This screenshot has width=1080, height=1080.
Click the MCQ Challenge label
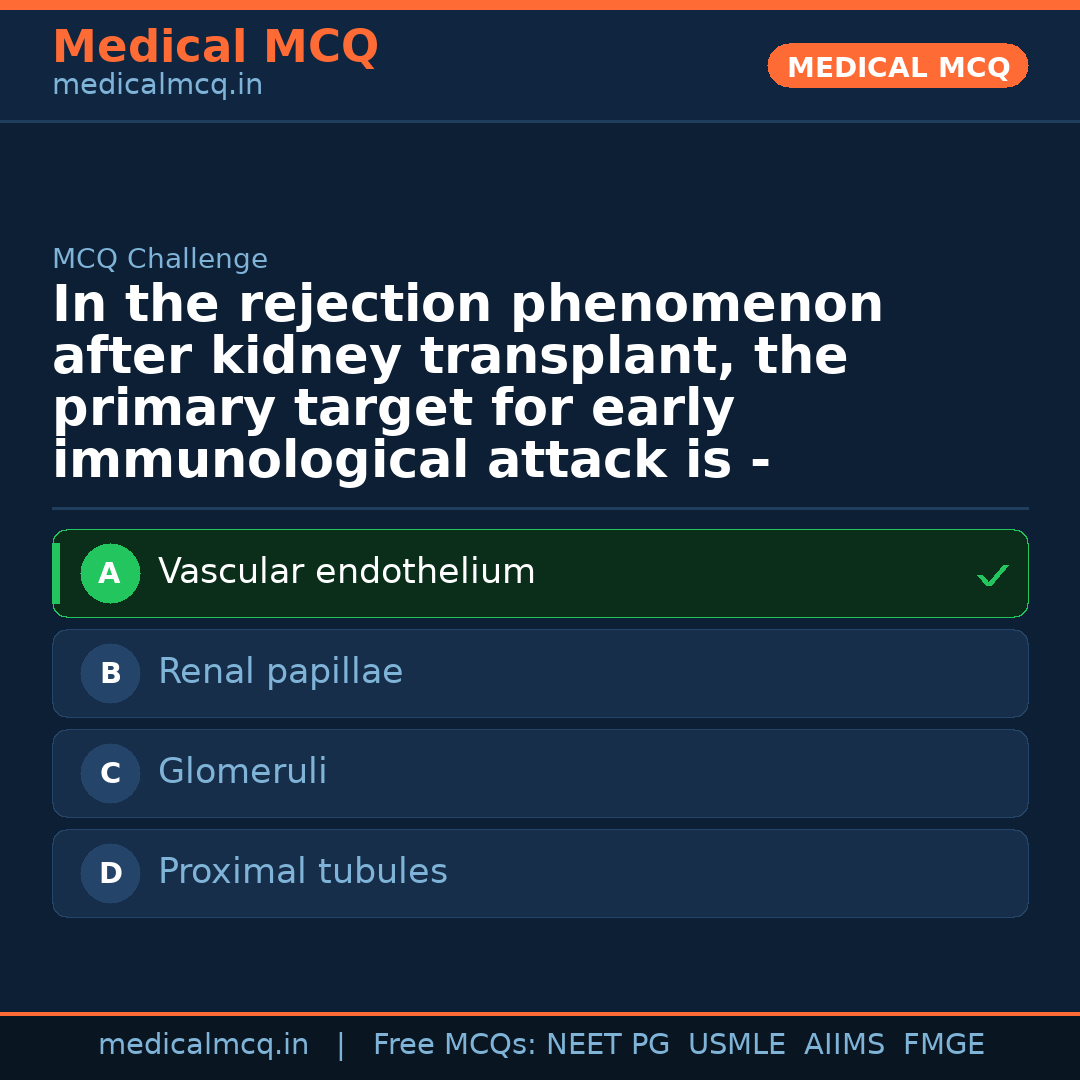(x=160, y=260)
